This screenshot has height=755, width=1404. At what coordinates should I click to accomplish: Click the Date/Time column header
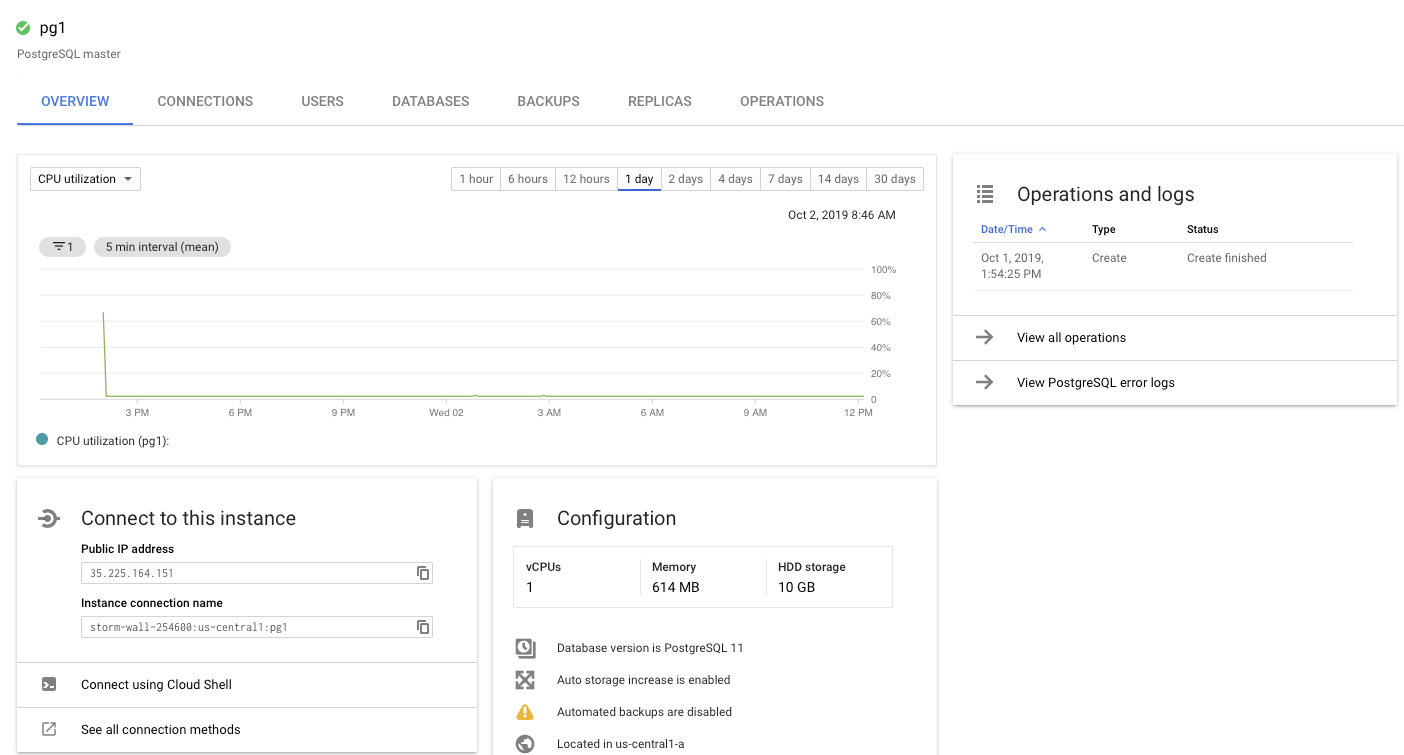click(x=1006, y=230)
